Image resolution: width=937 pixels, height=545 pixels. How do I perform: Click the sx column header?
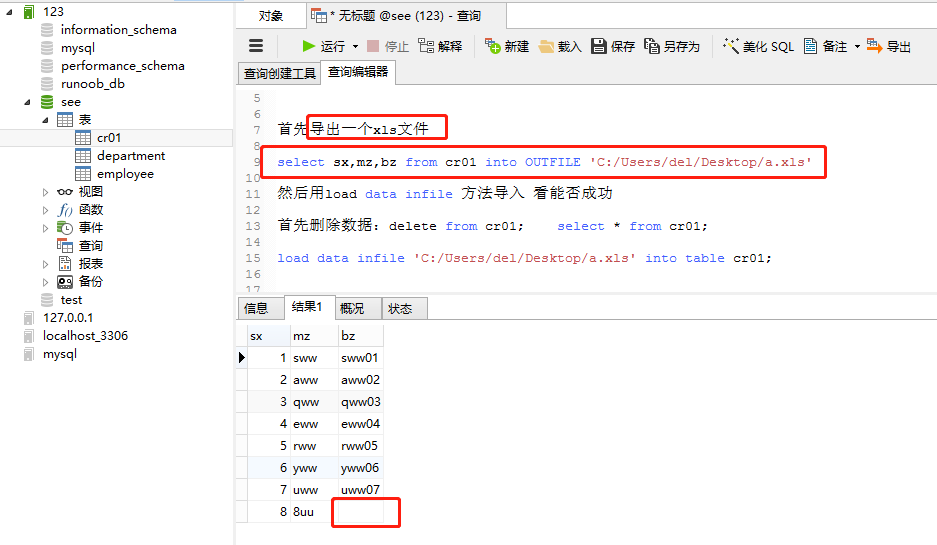tap(268, 336)
